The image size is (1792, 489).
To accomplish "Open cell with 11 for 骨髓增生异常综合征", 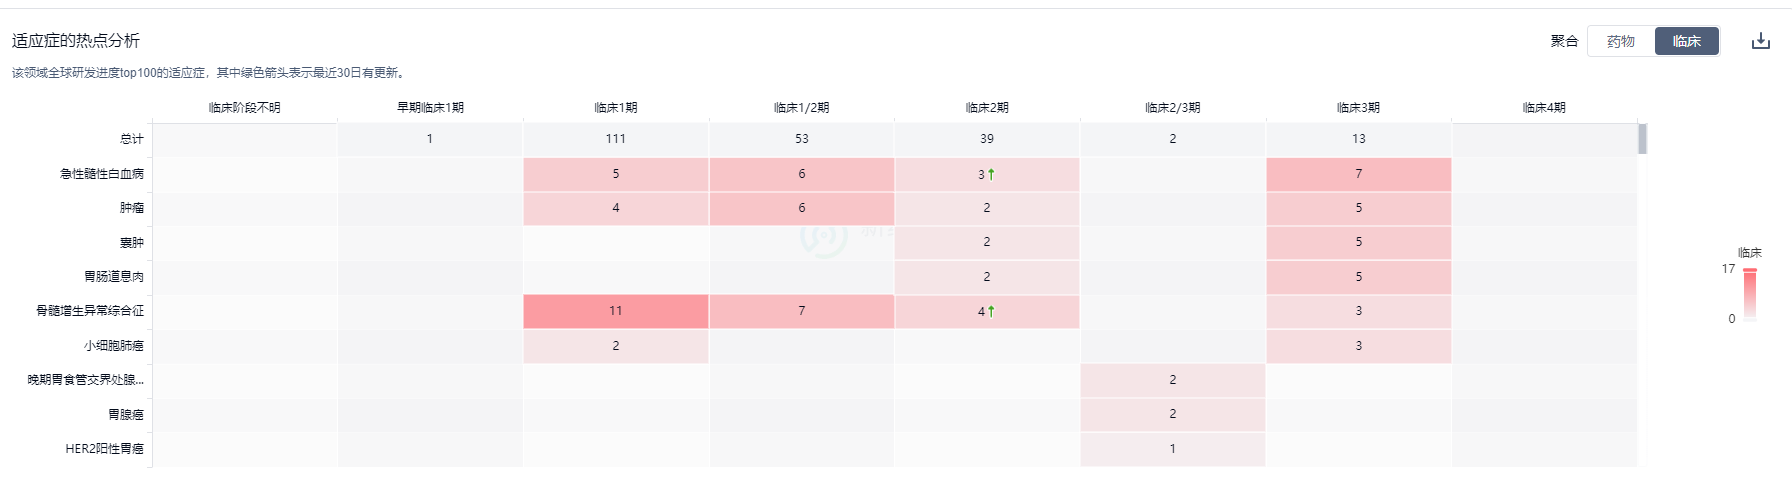I will (616, 311).
